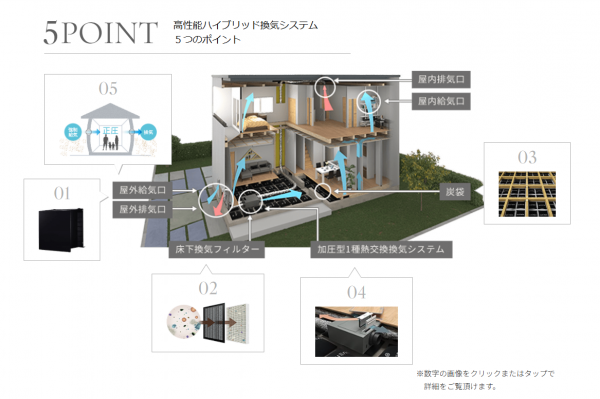600x399 pixels.
Task: Open point 03 charcoal bag grid image
Action: pos(527,194)
